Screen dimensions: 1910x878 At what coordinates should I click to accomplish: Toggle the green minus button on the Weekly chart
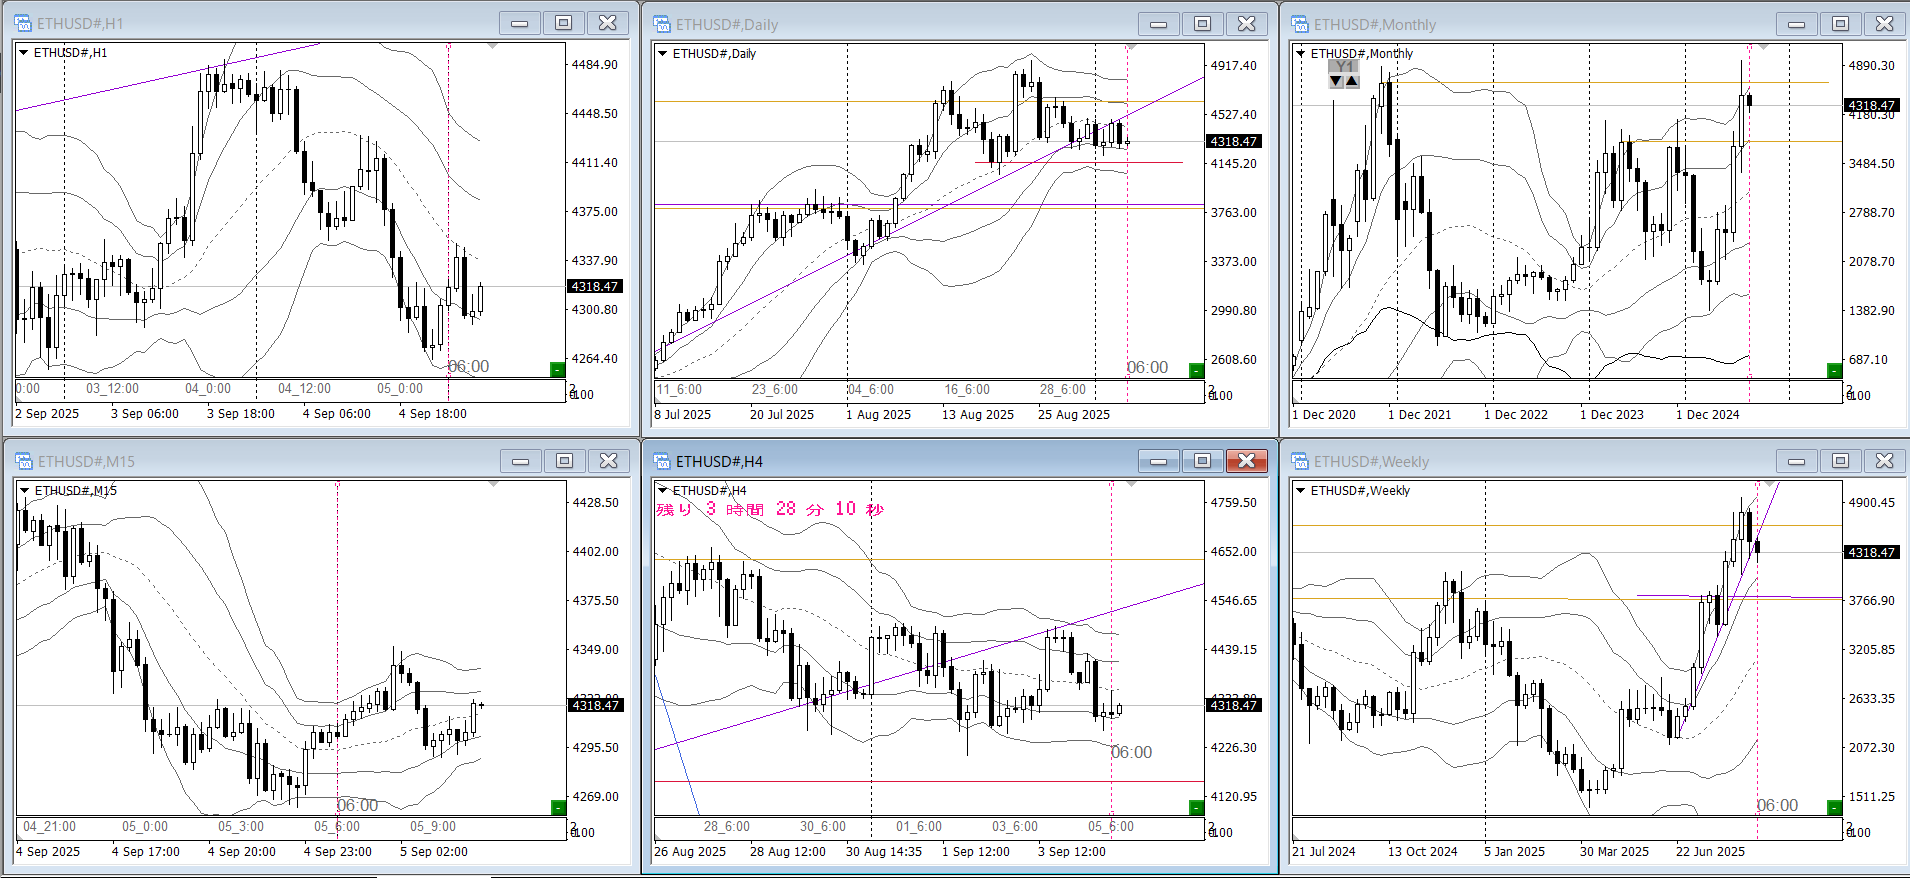(x=1833, y=807)
